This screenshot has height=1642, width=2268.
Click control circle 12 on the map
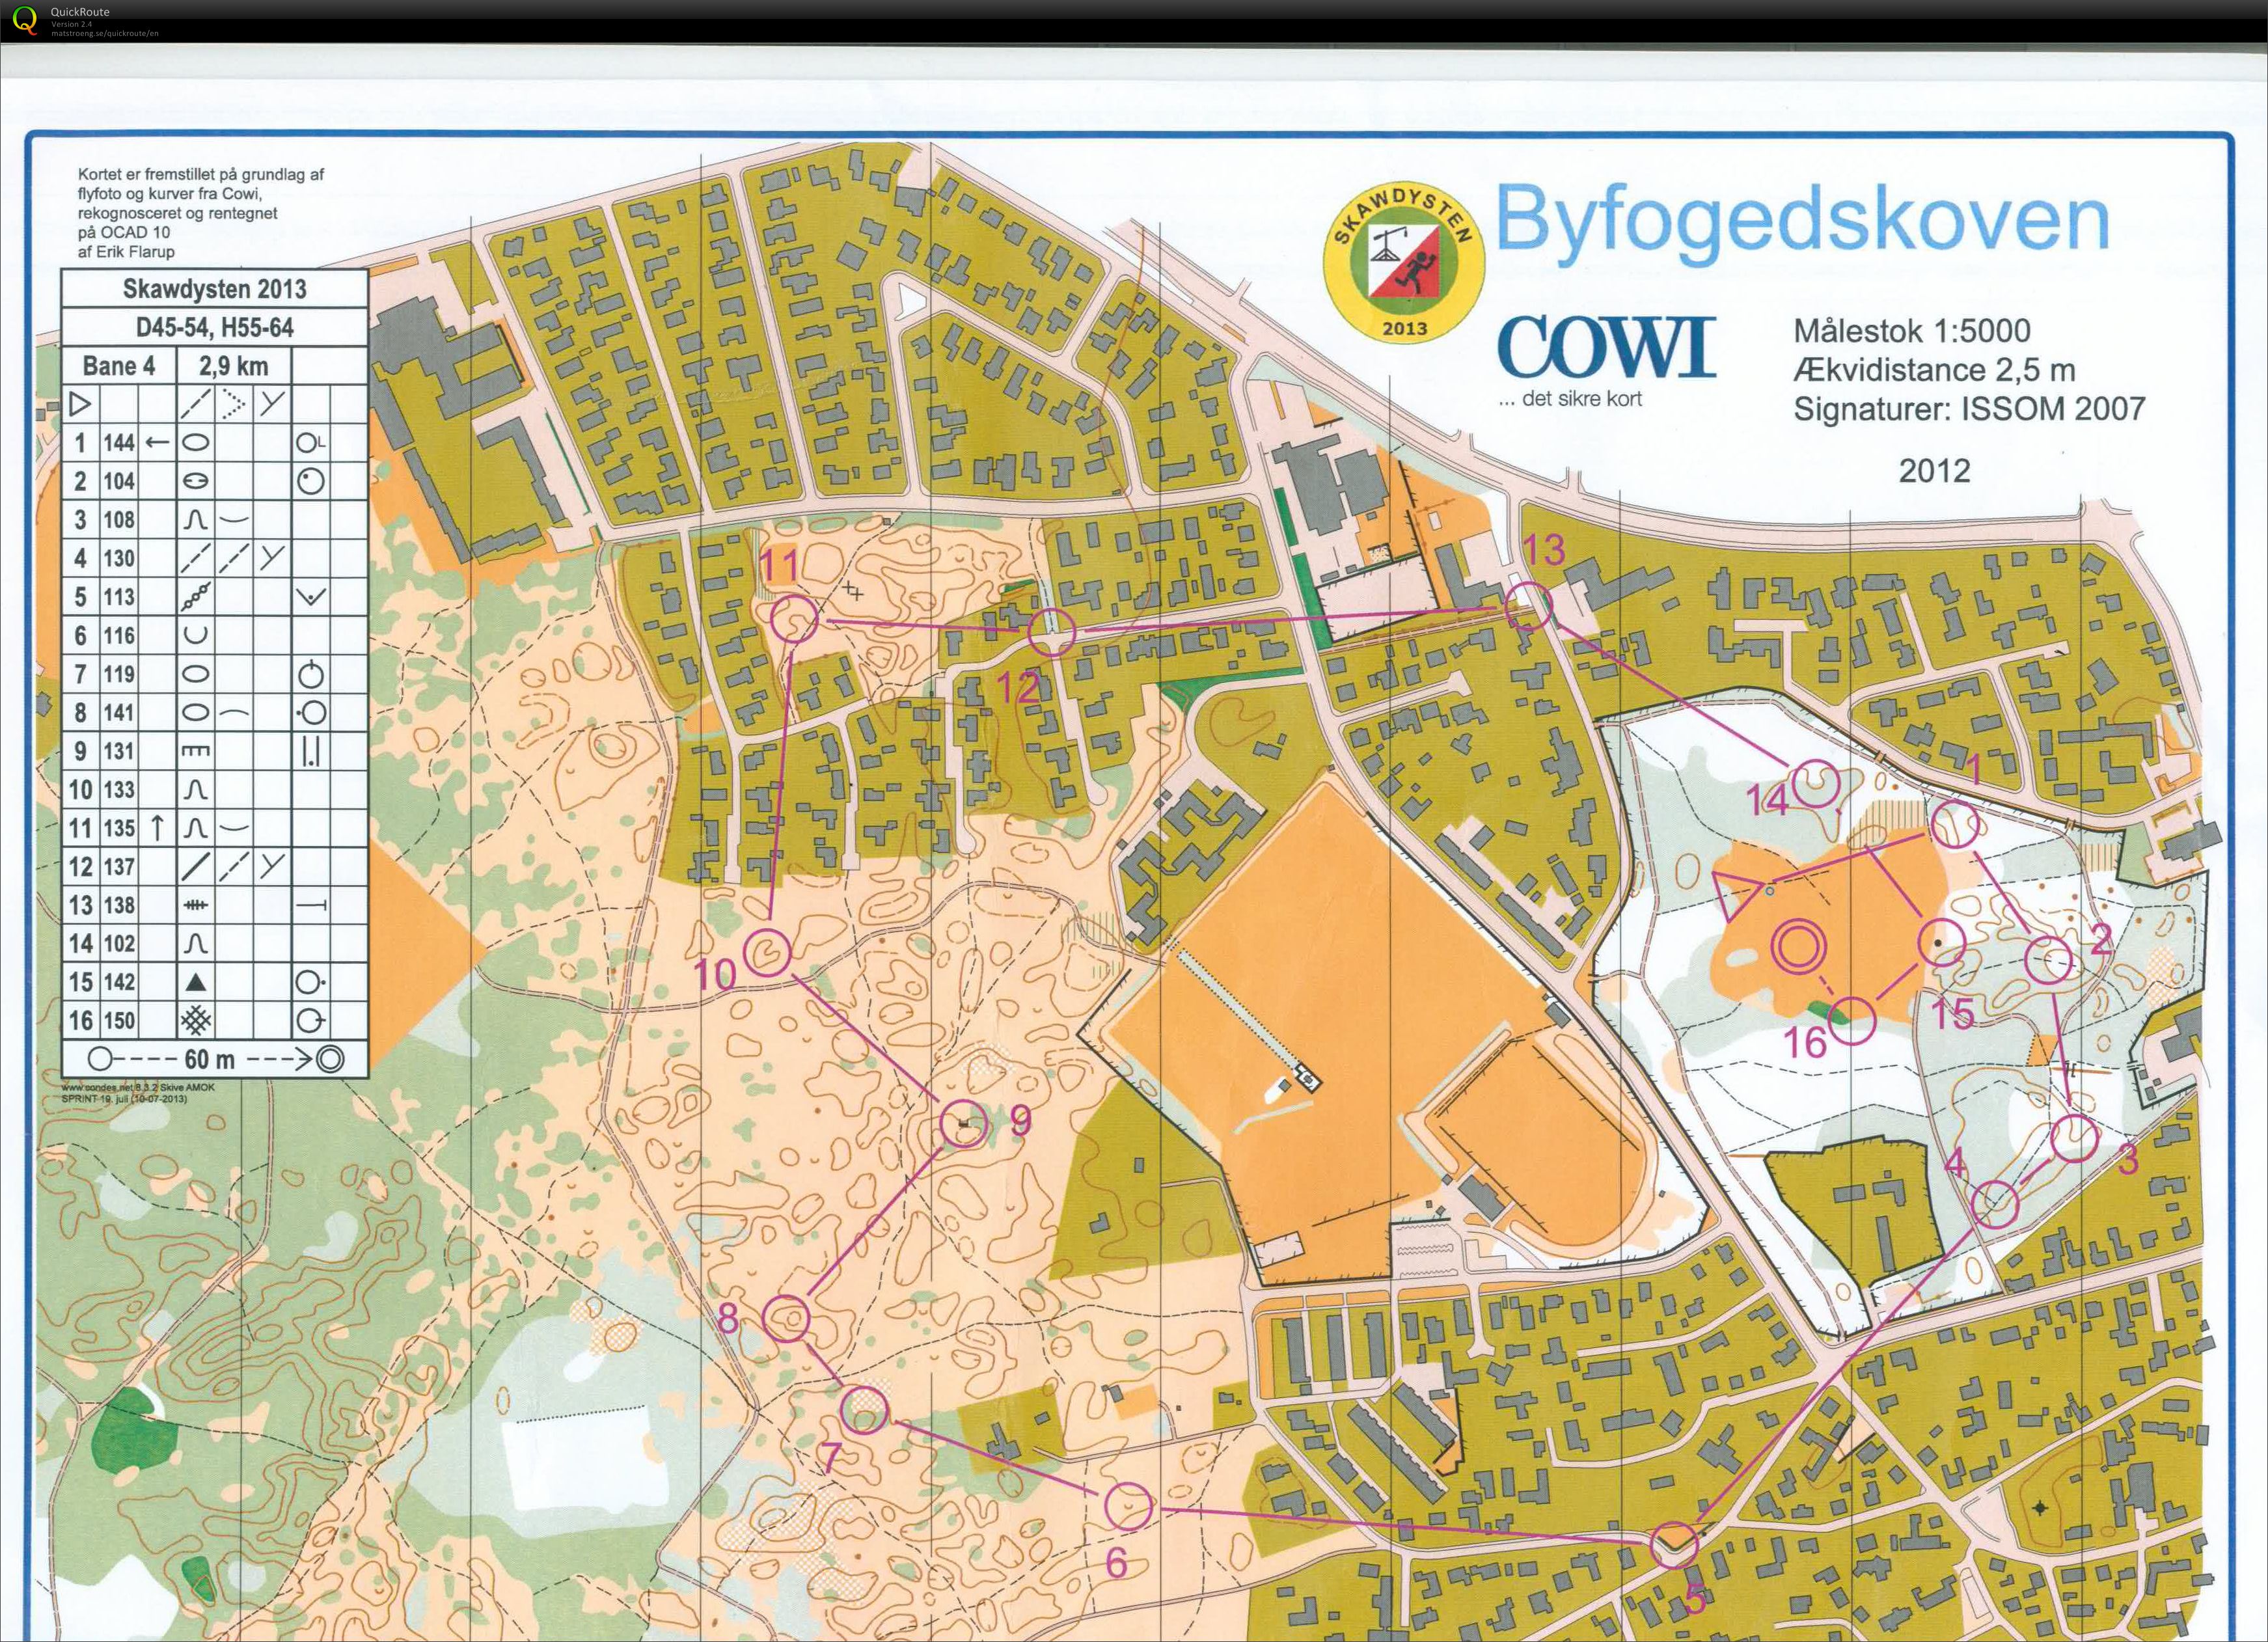coord(1052,632)
